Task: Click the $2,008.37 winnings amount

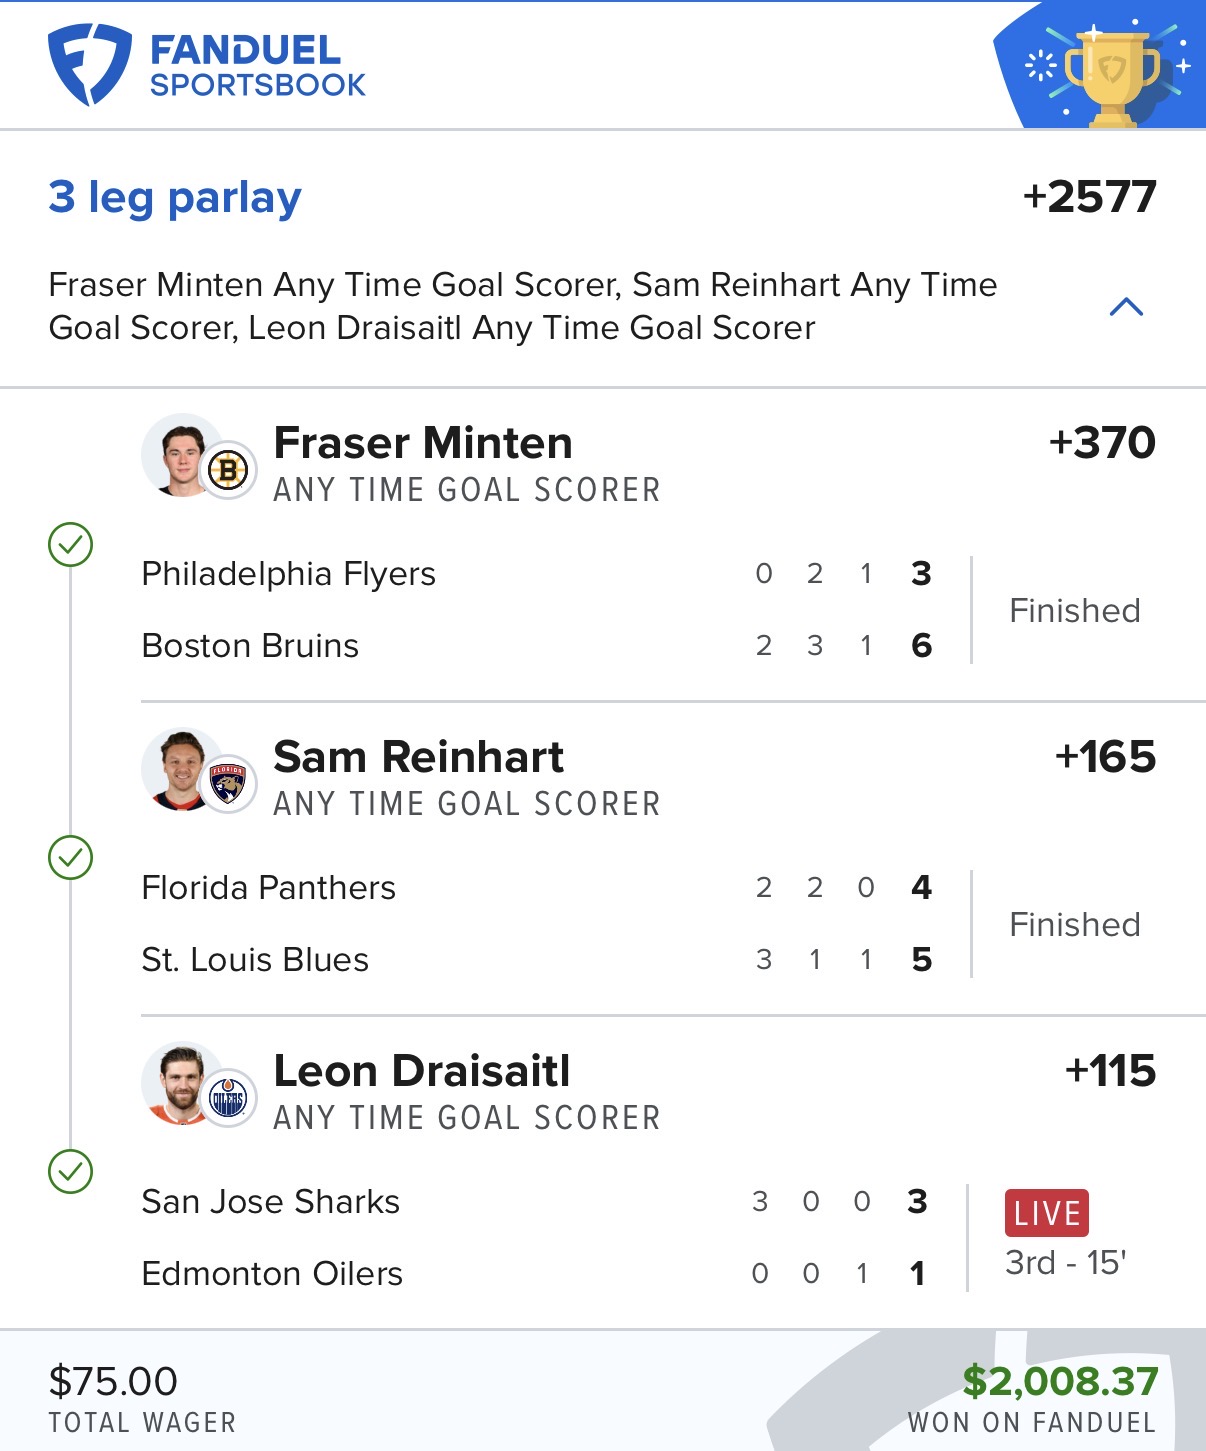Action: click(1059, 1381)
